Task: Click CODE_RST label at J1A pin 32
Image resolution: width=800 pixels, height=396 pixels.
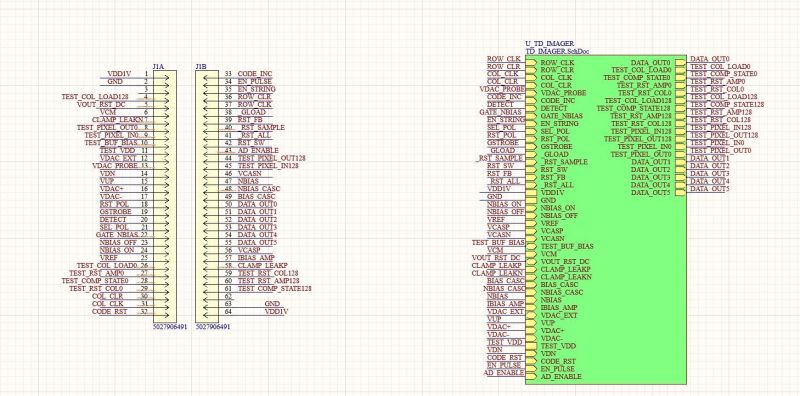Action: pyautogui.click(x=109, y=311)
